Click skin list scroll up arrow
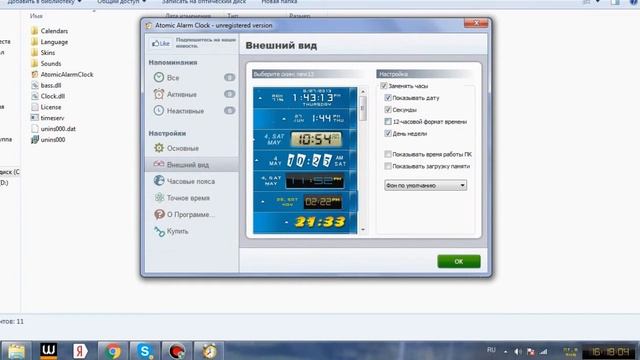Screen dimensions: 640x360 tap(363, 91)
